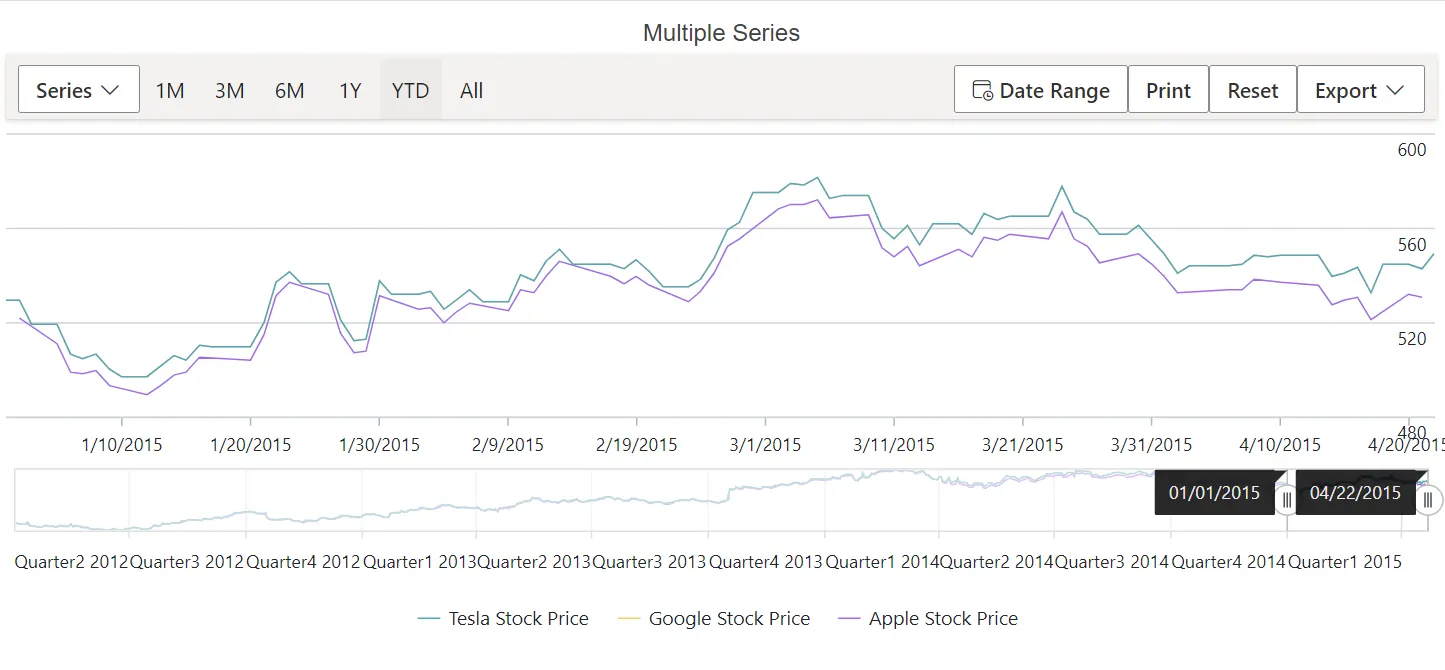1445x670 pixels.
Task: Click the 1/10/2015 axis label
Action: [x=122, y=445]
